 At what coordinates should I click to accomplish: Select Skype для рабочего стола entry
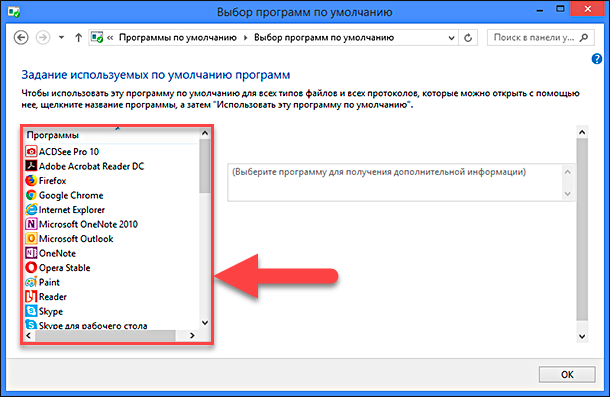point(93,325)
